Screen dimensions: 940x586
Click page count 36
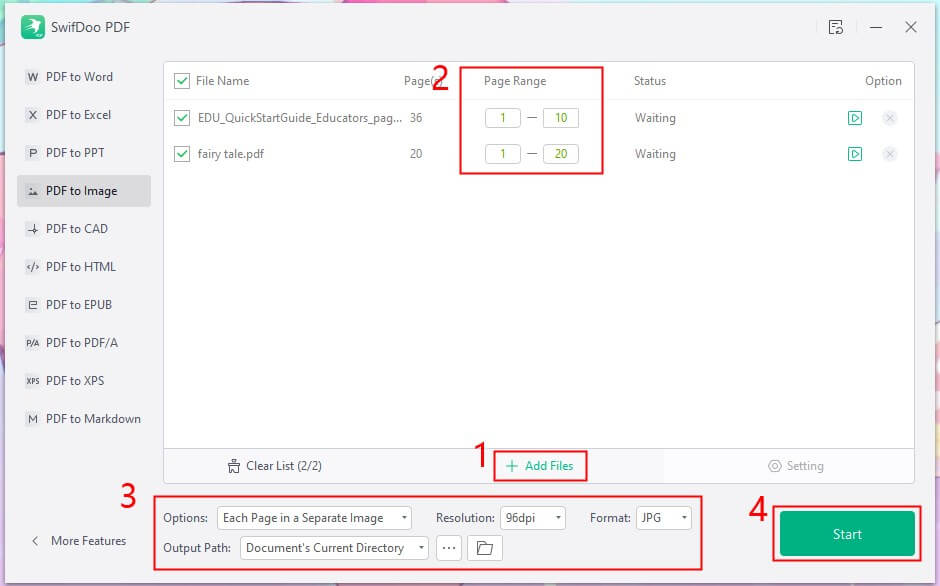pos(416,118)
